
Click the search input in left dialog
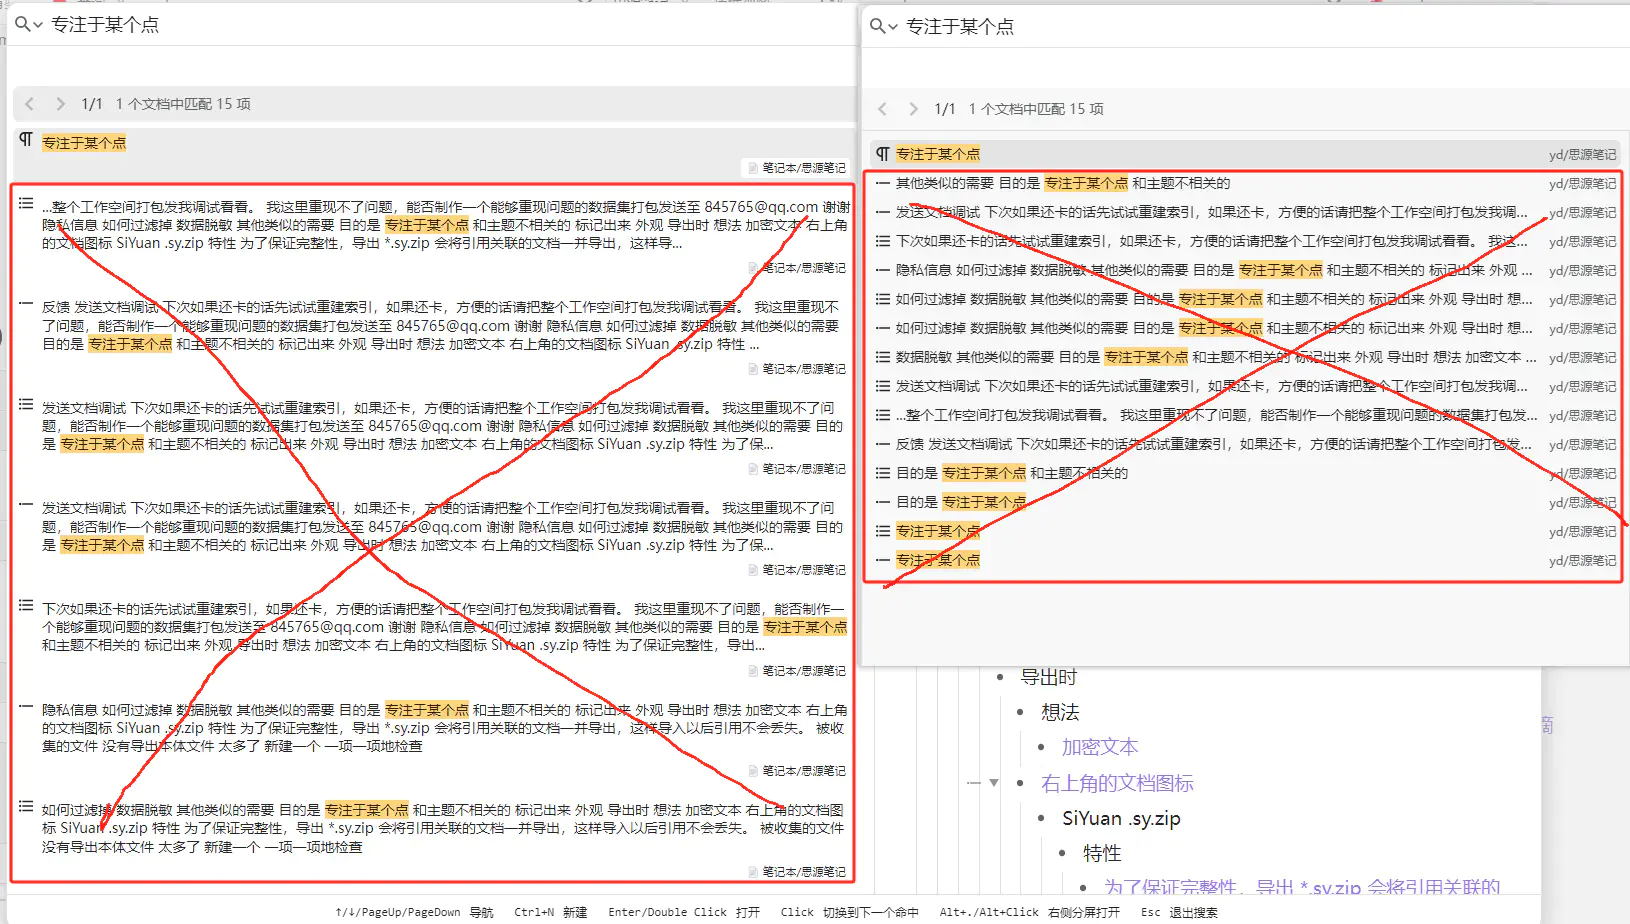pyautogui.click(x=400, y=24)
